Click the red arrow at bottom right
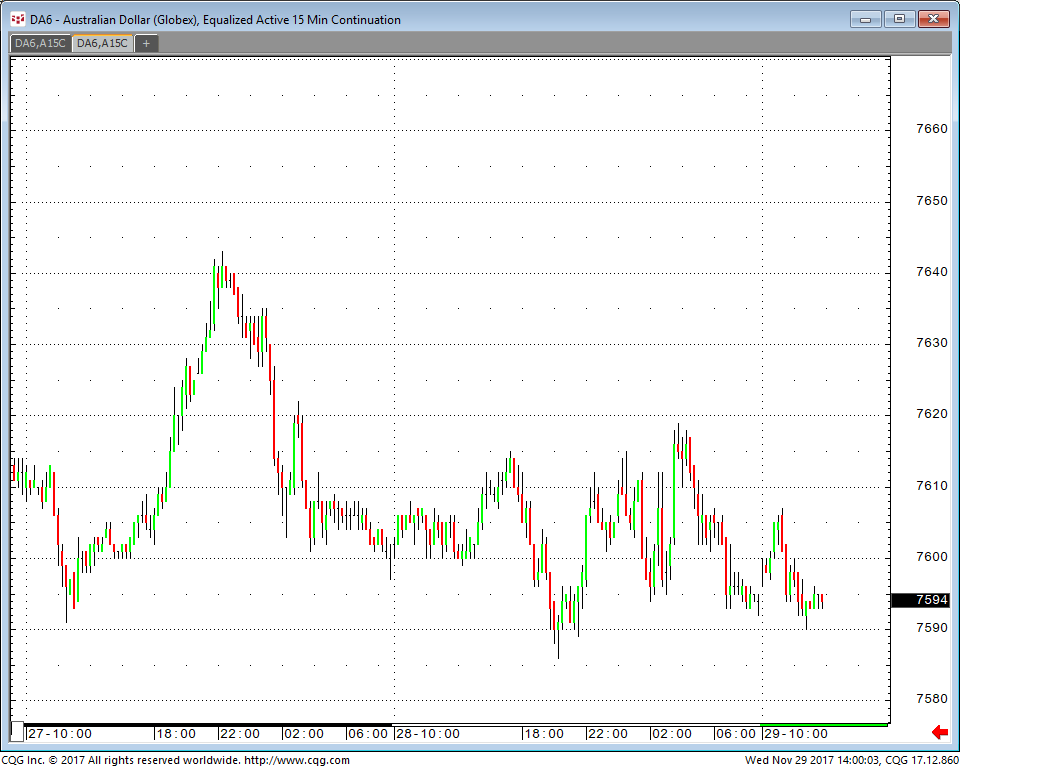Image resolution: width=1050 pixels, height=768 pixels. pos(940,733)
